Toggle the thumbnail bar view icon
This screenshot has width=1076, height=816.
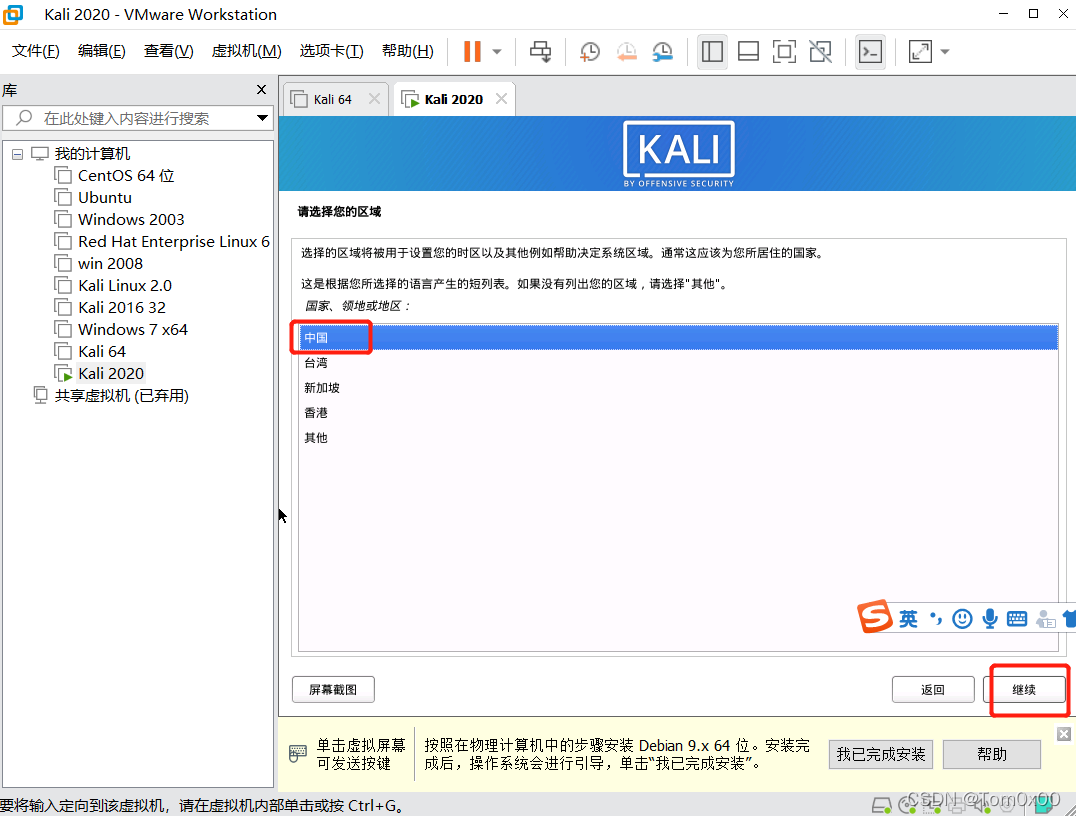[x=748, y=51]
